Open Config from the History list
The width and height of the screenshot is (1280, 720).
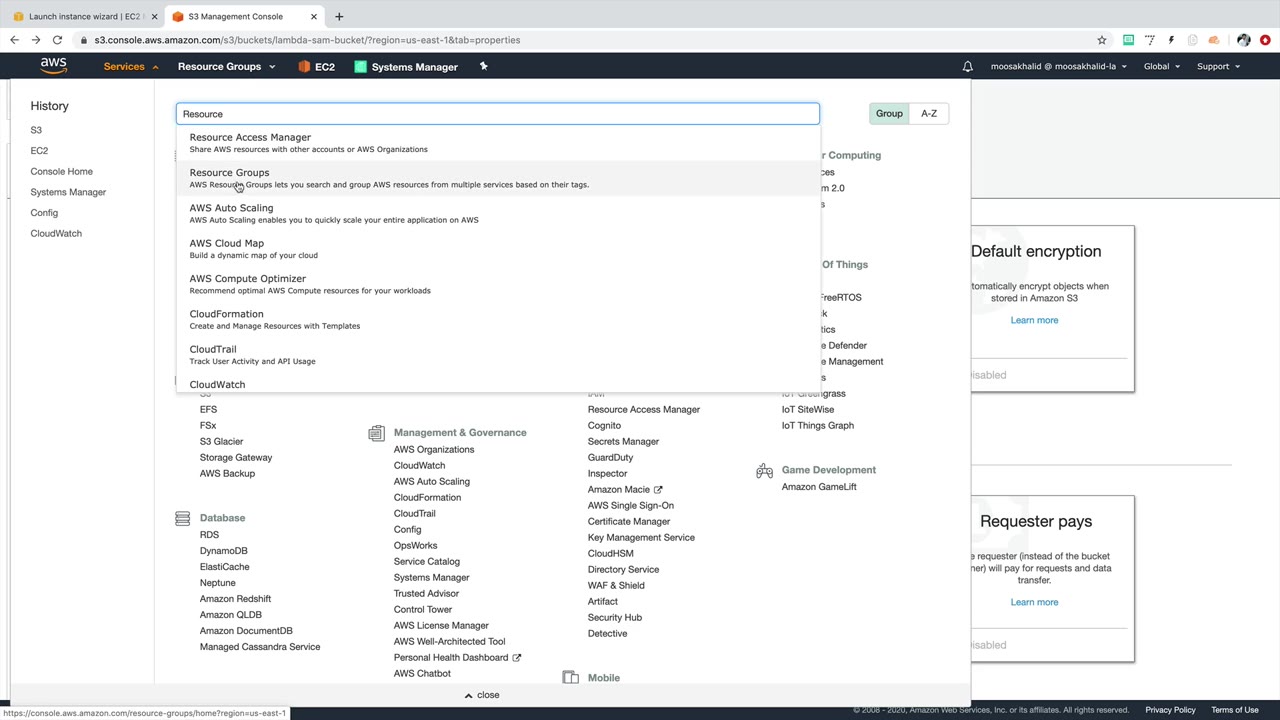pos(44,213)
